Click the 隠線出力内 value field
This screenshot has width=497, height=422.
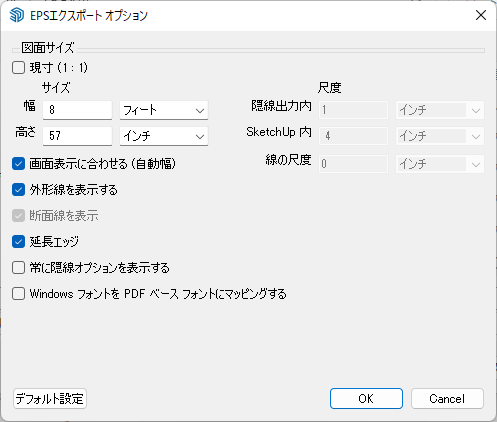[x=353, y=110]
